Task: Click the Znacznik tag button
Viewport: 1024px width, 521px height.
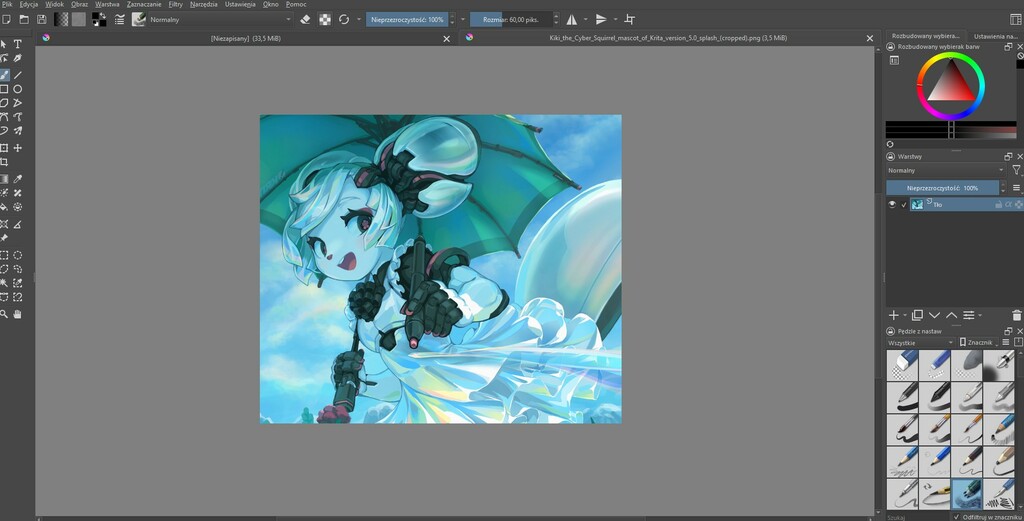Action: [x=976, y=342]
